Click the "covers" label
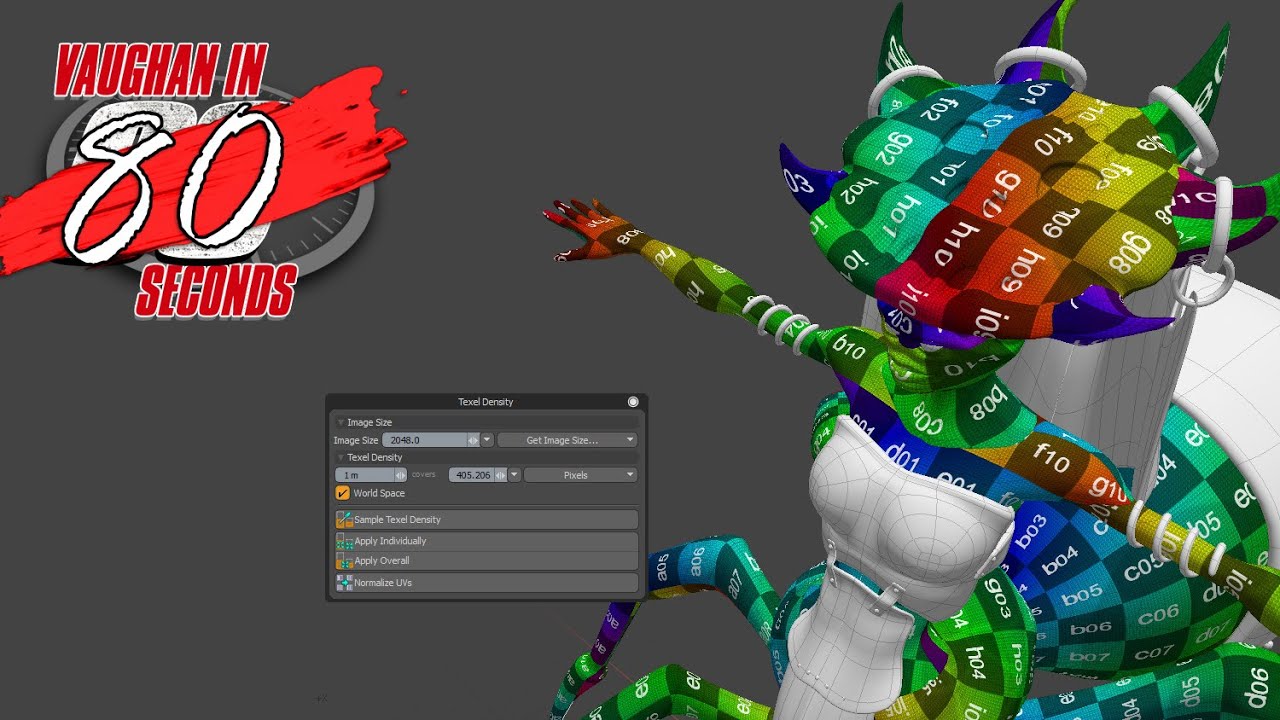The height and width of the screenshot is (720, 1280). [x=424, y=475]
